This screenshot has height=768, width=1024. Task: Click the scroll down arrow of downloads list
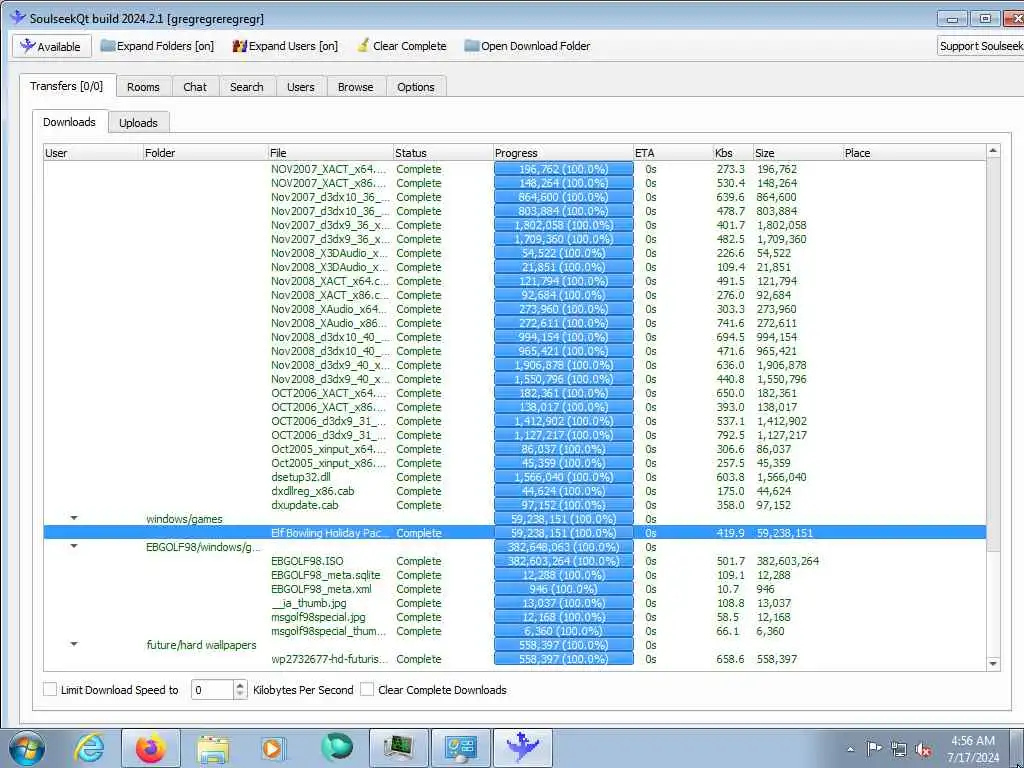coord(993,664)
